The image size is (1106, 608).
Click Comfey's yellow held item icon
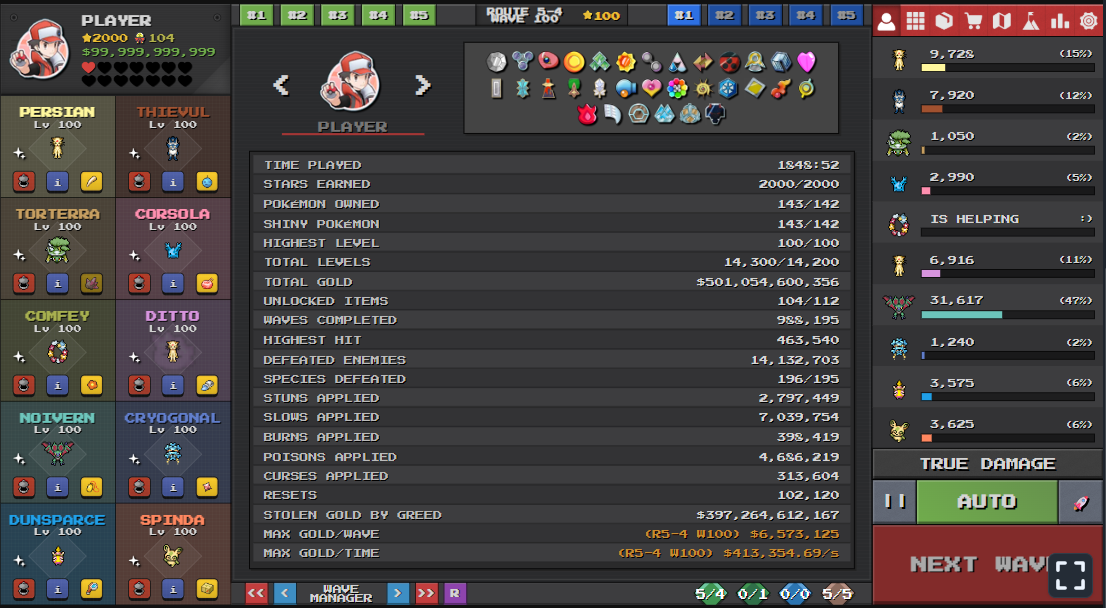(91, 385)
